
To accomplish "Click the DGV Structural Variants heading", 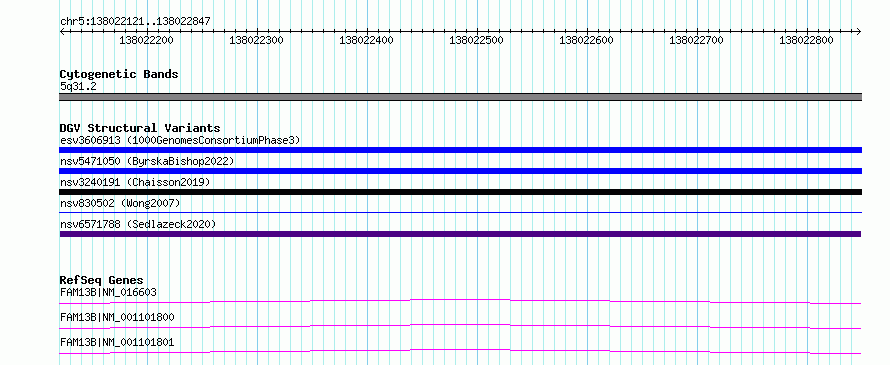I will [140, 128].
